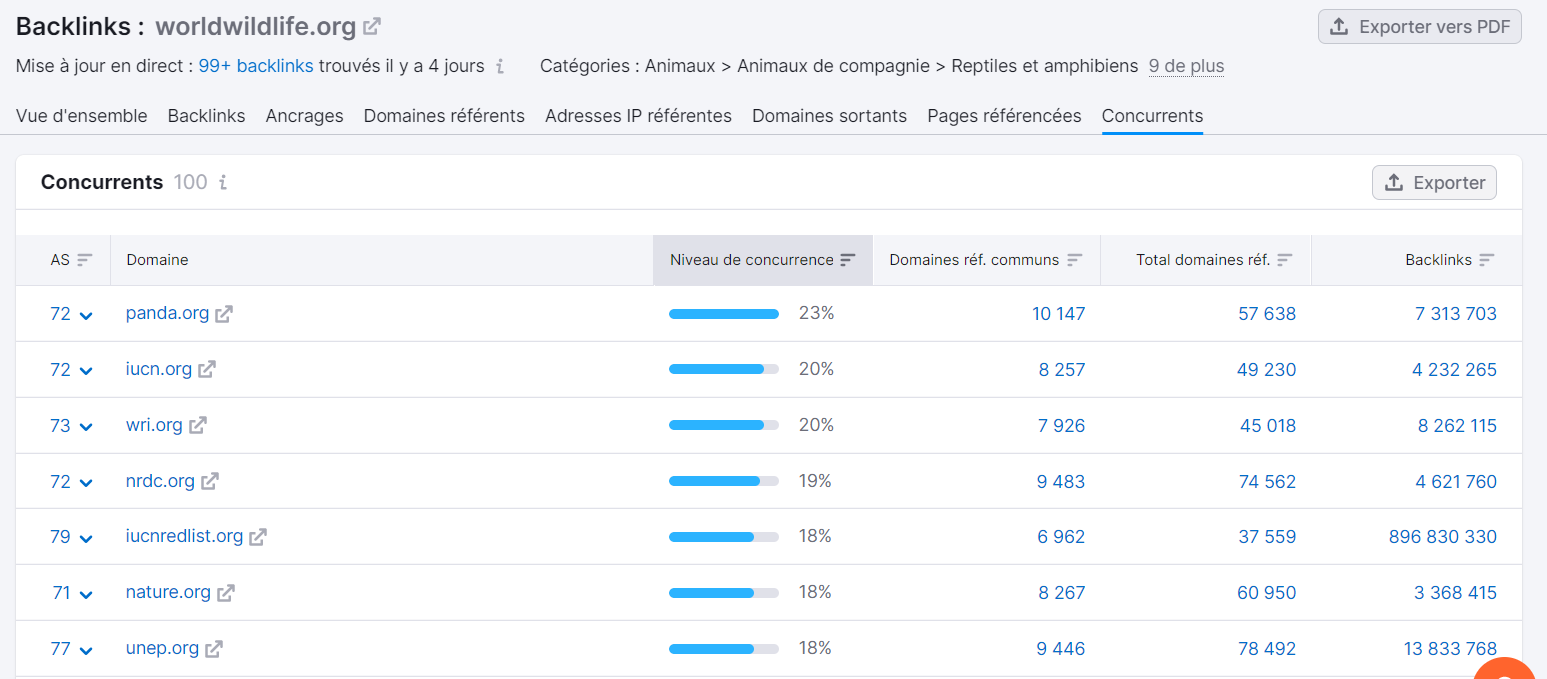Image resolution: width=1547 pixels, height=679 pixels.
Task: Click the sort icon on Backlinks column
Action: pos(1488,259)
